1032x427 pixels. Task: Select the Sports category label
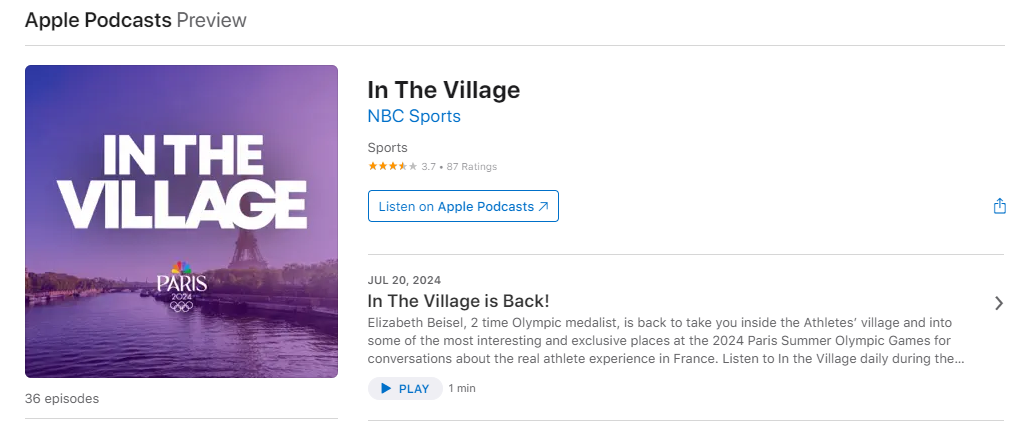pyautogui.click(x=388, y=148)
